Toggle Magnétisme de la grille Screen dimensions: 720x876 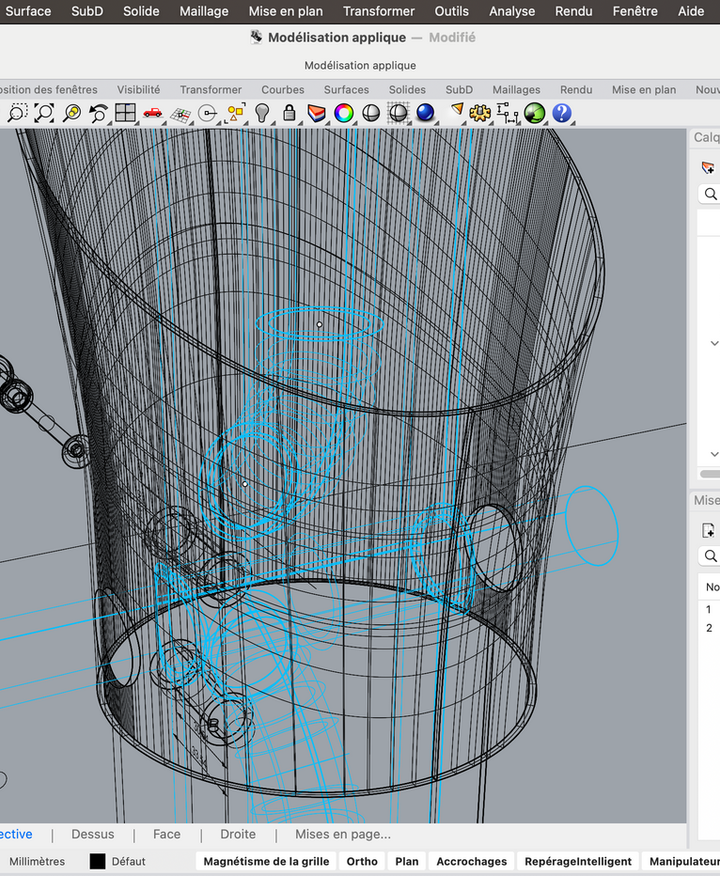(x=266, y=861)
